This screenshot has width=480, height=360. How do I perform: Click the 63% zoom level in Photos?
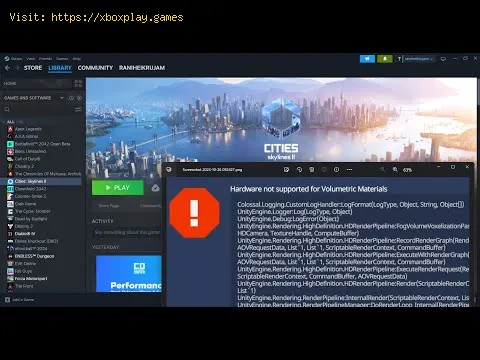(407, 170)
